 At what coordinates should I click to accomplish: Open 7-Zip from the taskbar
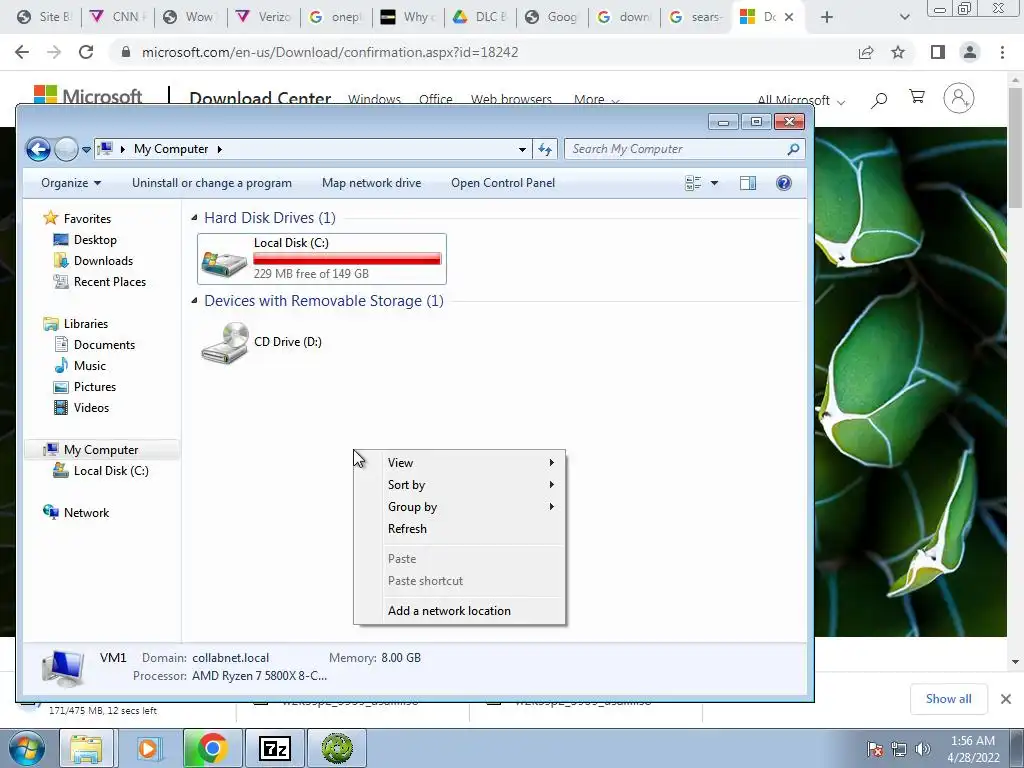click(274, 748)
